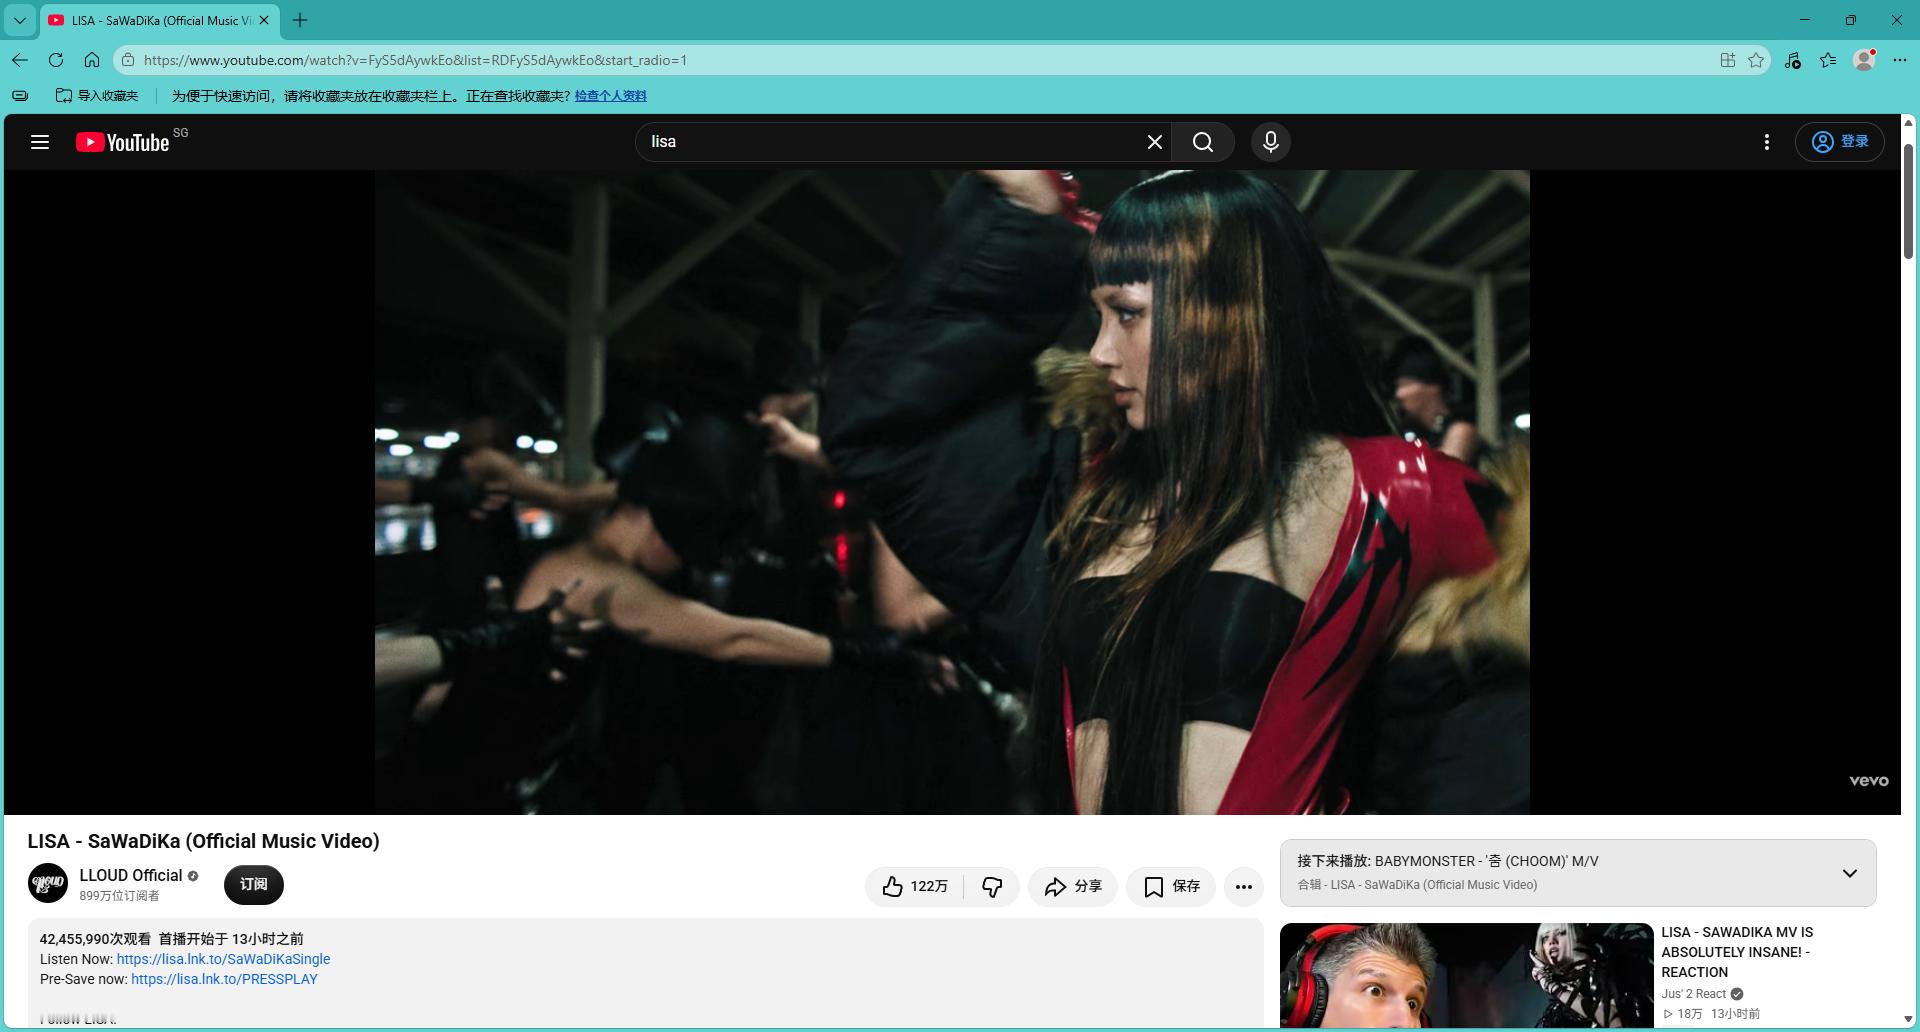Open browser home page icon
Image resolution: width=1920 pixels, height=1032 pixels.
[92, 60]
